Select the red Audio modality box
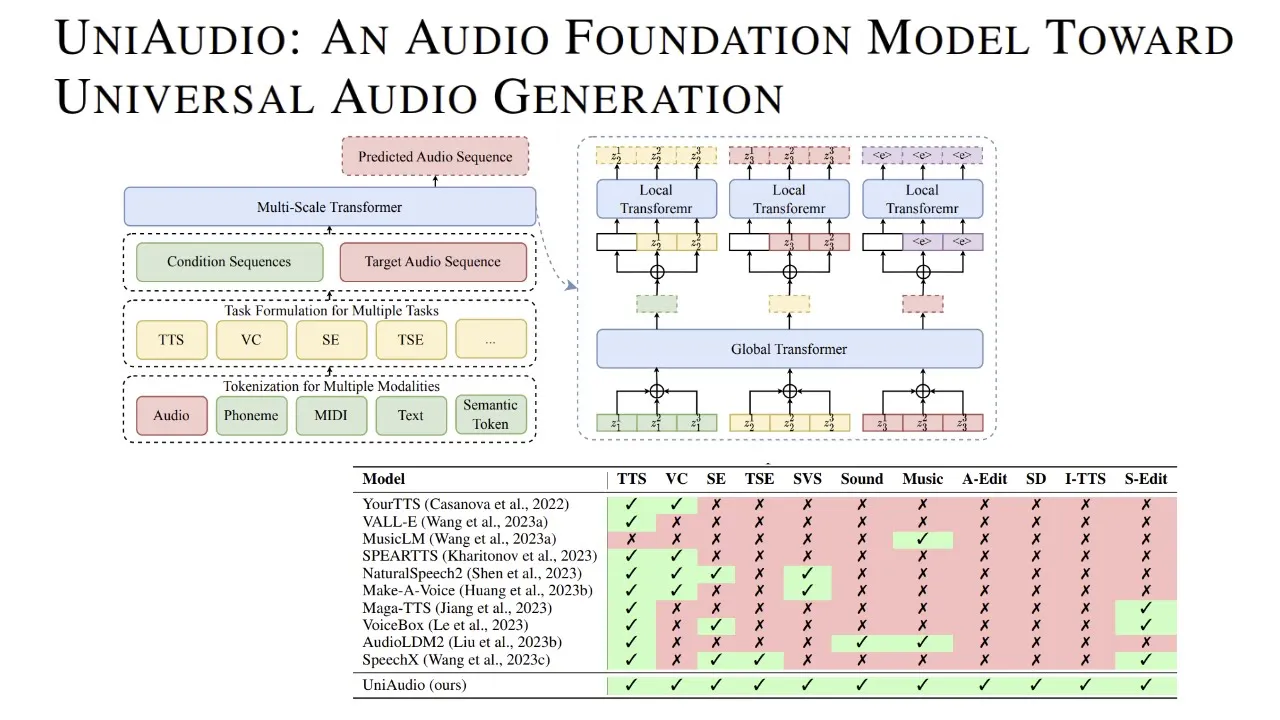This screenshot has width=1280, height=720. [x=171, y=416]
